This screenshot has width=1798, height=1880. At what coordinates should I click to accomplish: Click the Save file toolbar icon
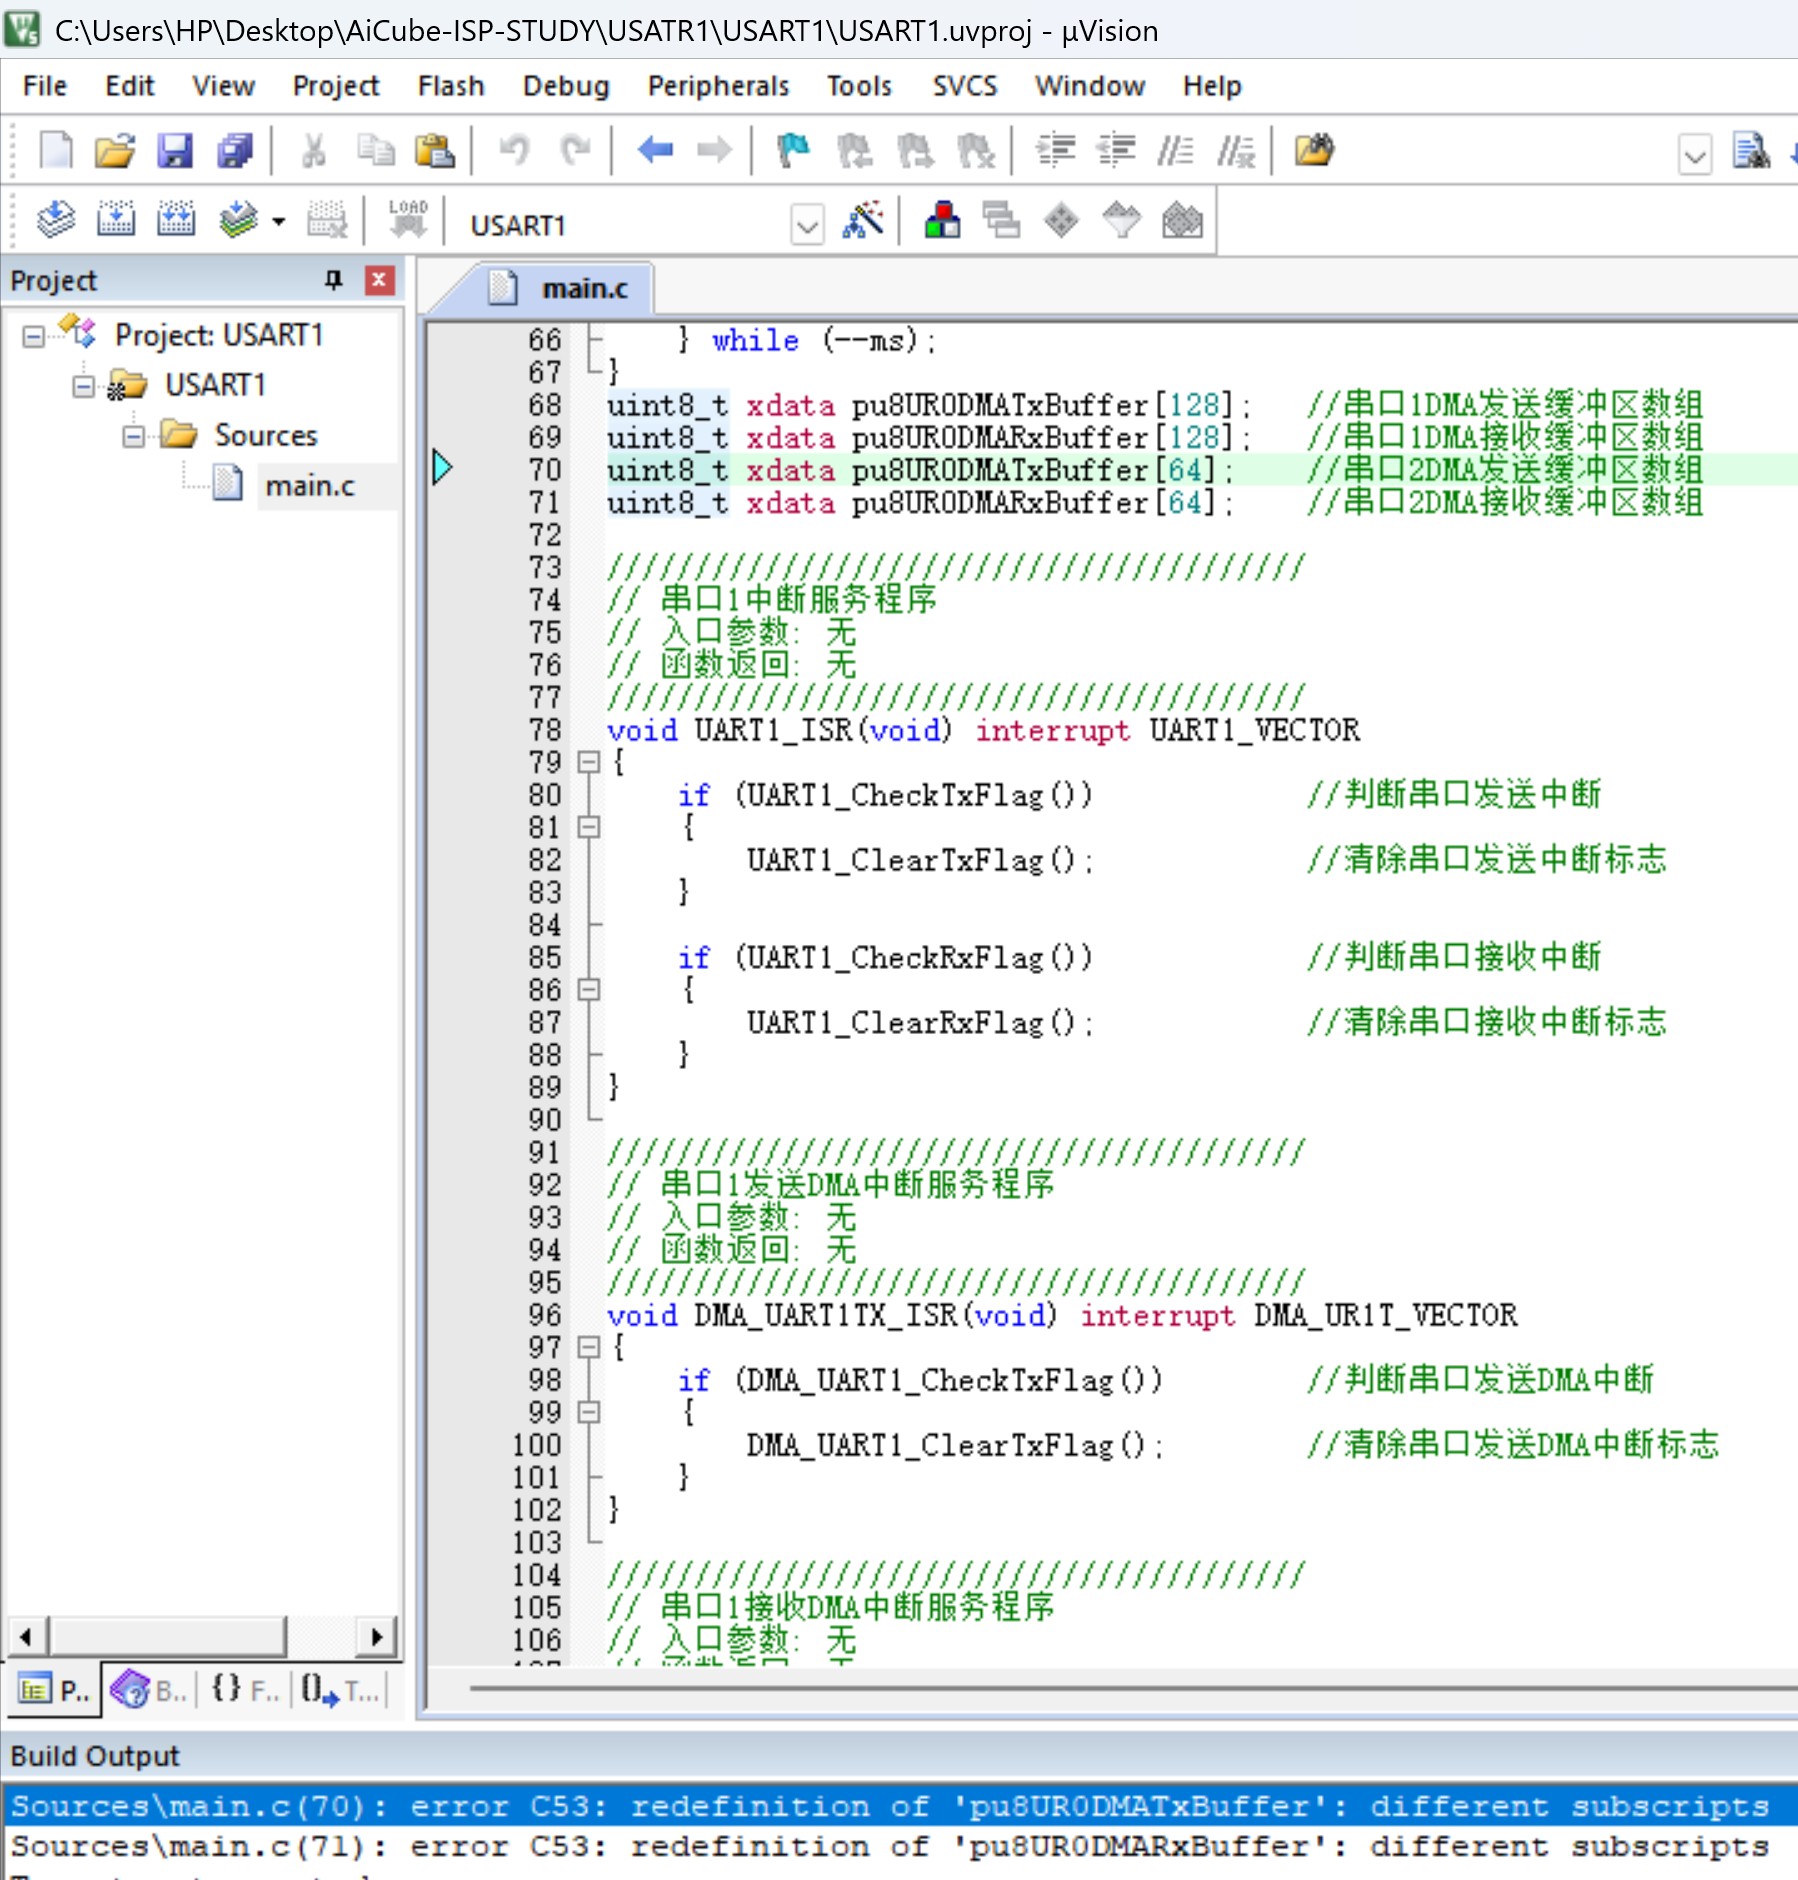(175, 151)
